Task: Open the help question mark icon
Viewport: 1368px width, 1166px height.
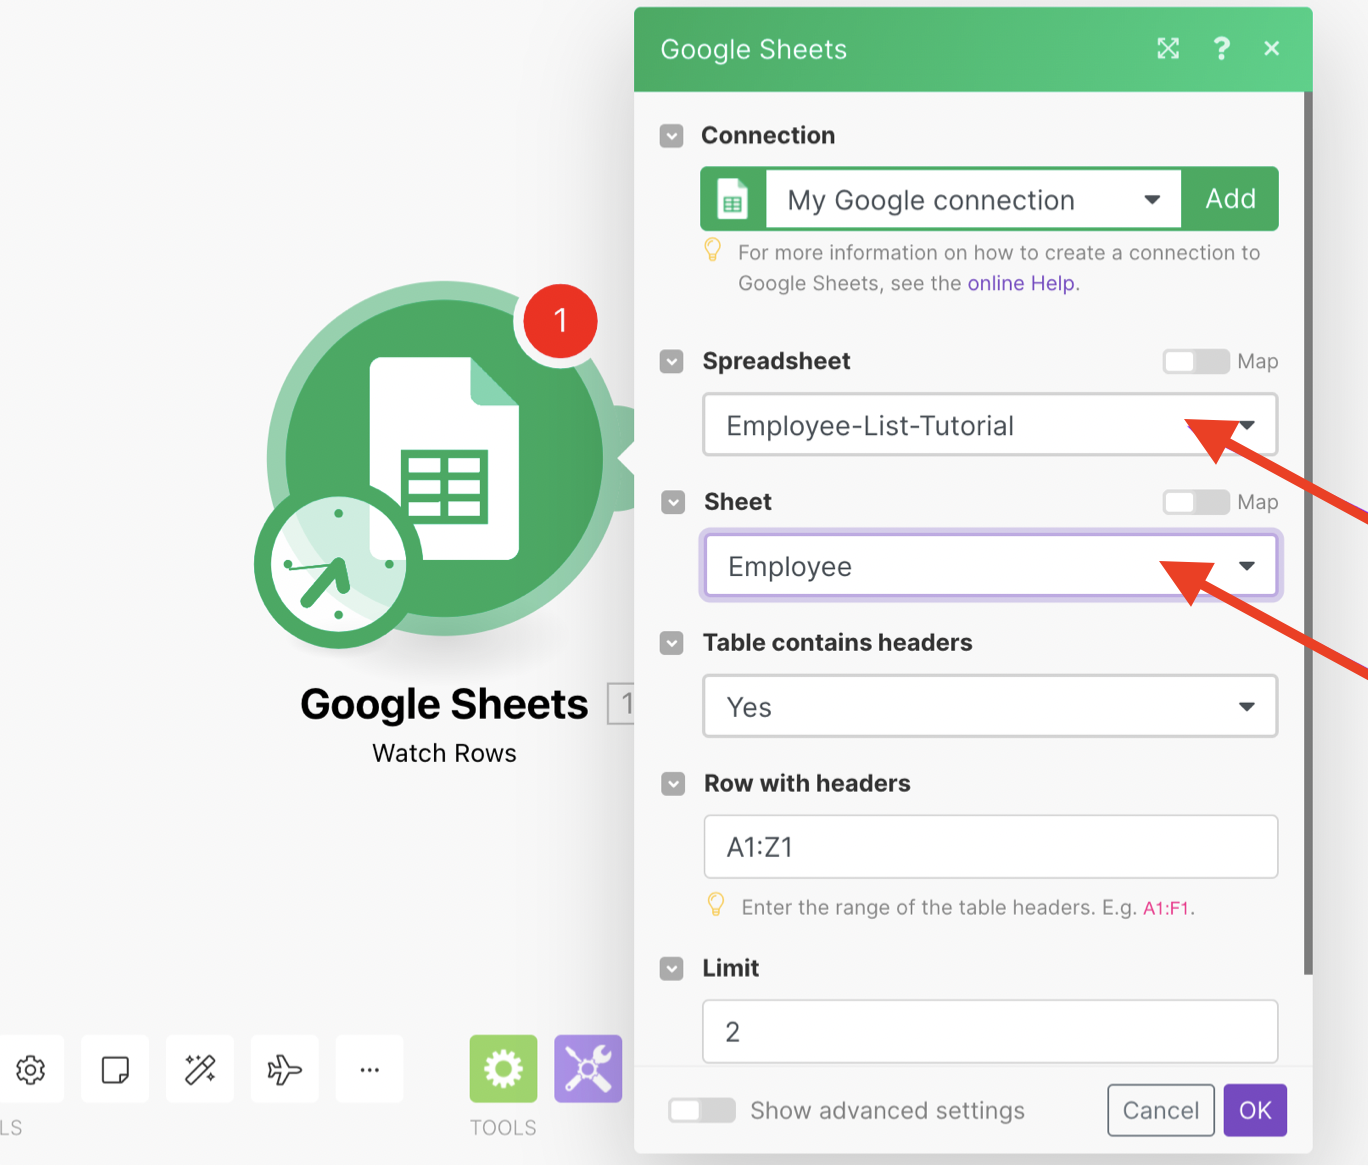Action: (x=1221, y=49)
